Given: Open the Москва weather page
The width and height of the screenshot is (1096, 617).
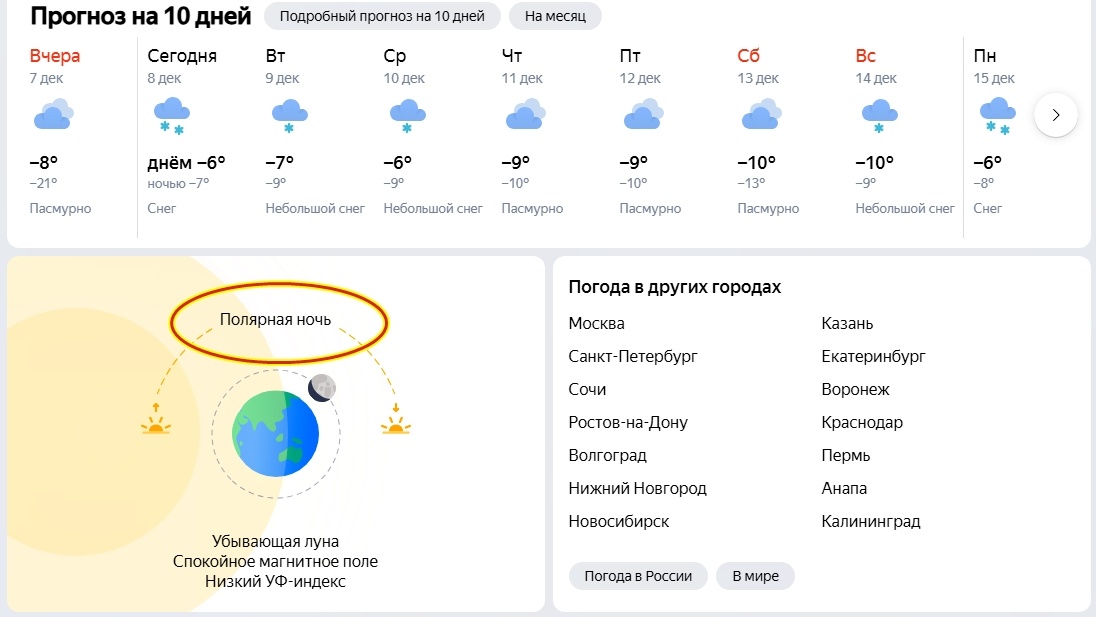Looking at the screenshot, I should [597, 323].
